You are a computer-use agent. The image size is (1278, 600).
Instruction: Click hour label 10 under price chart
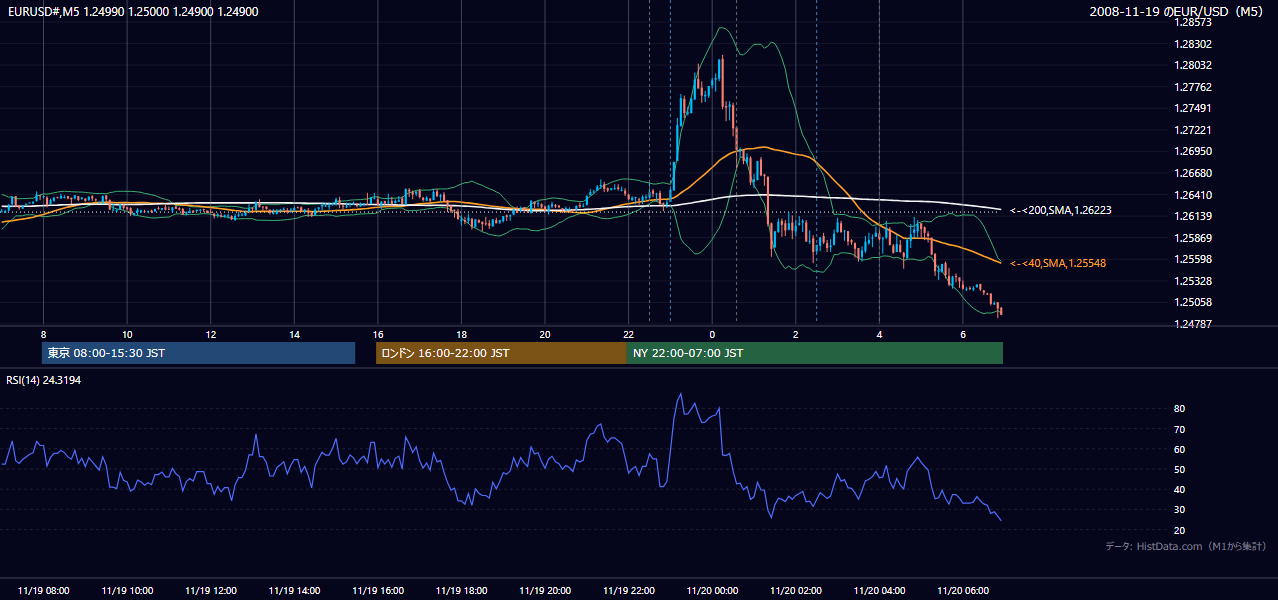(127, 334)
